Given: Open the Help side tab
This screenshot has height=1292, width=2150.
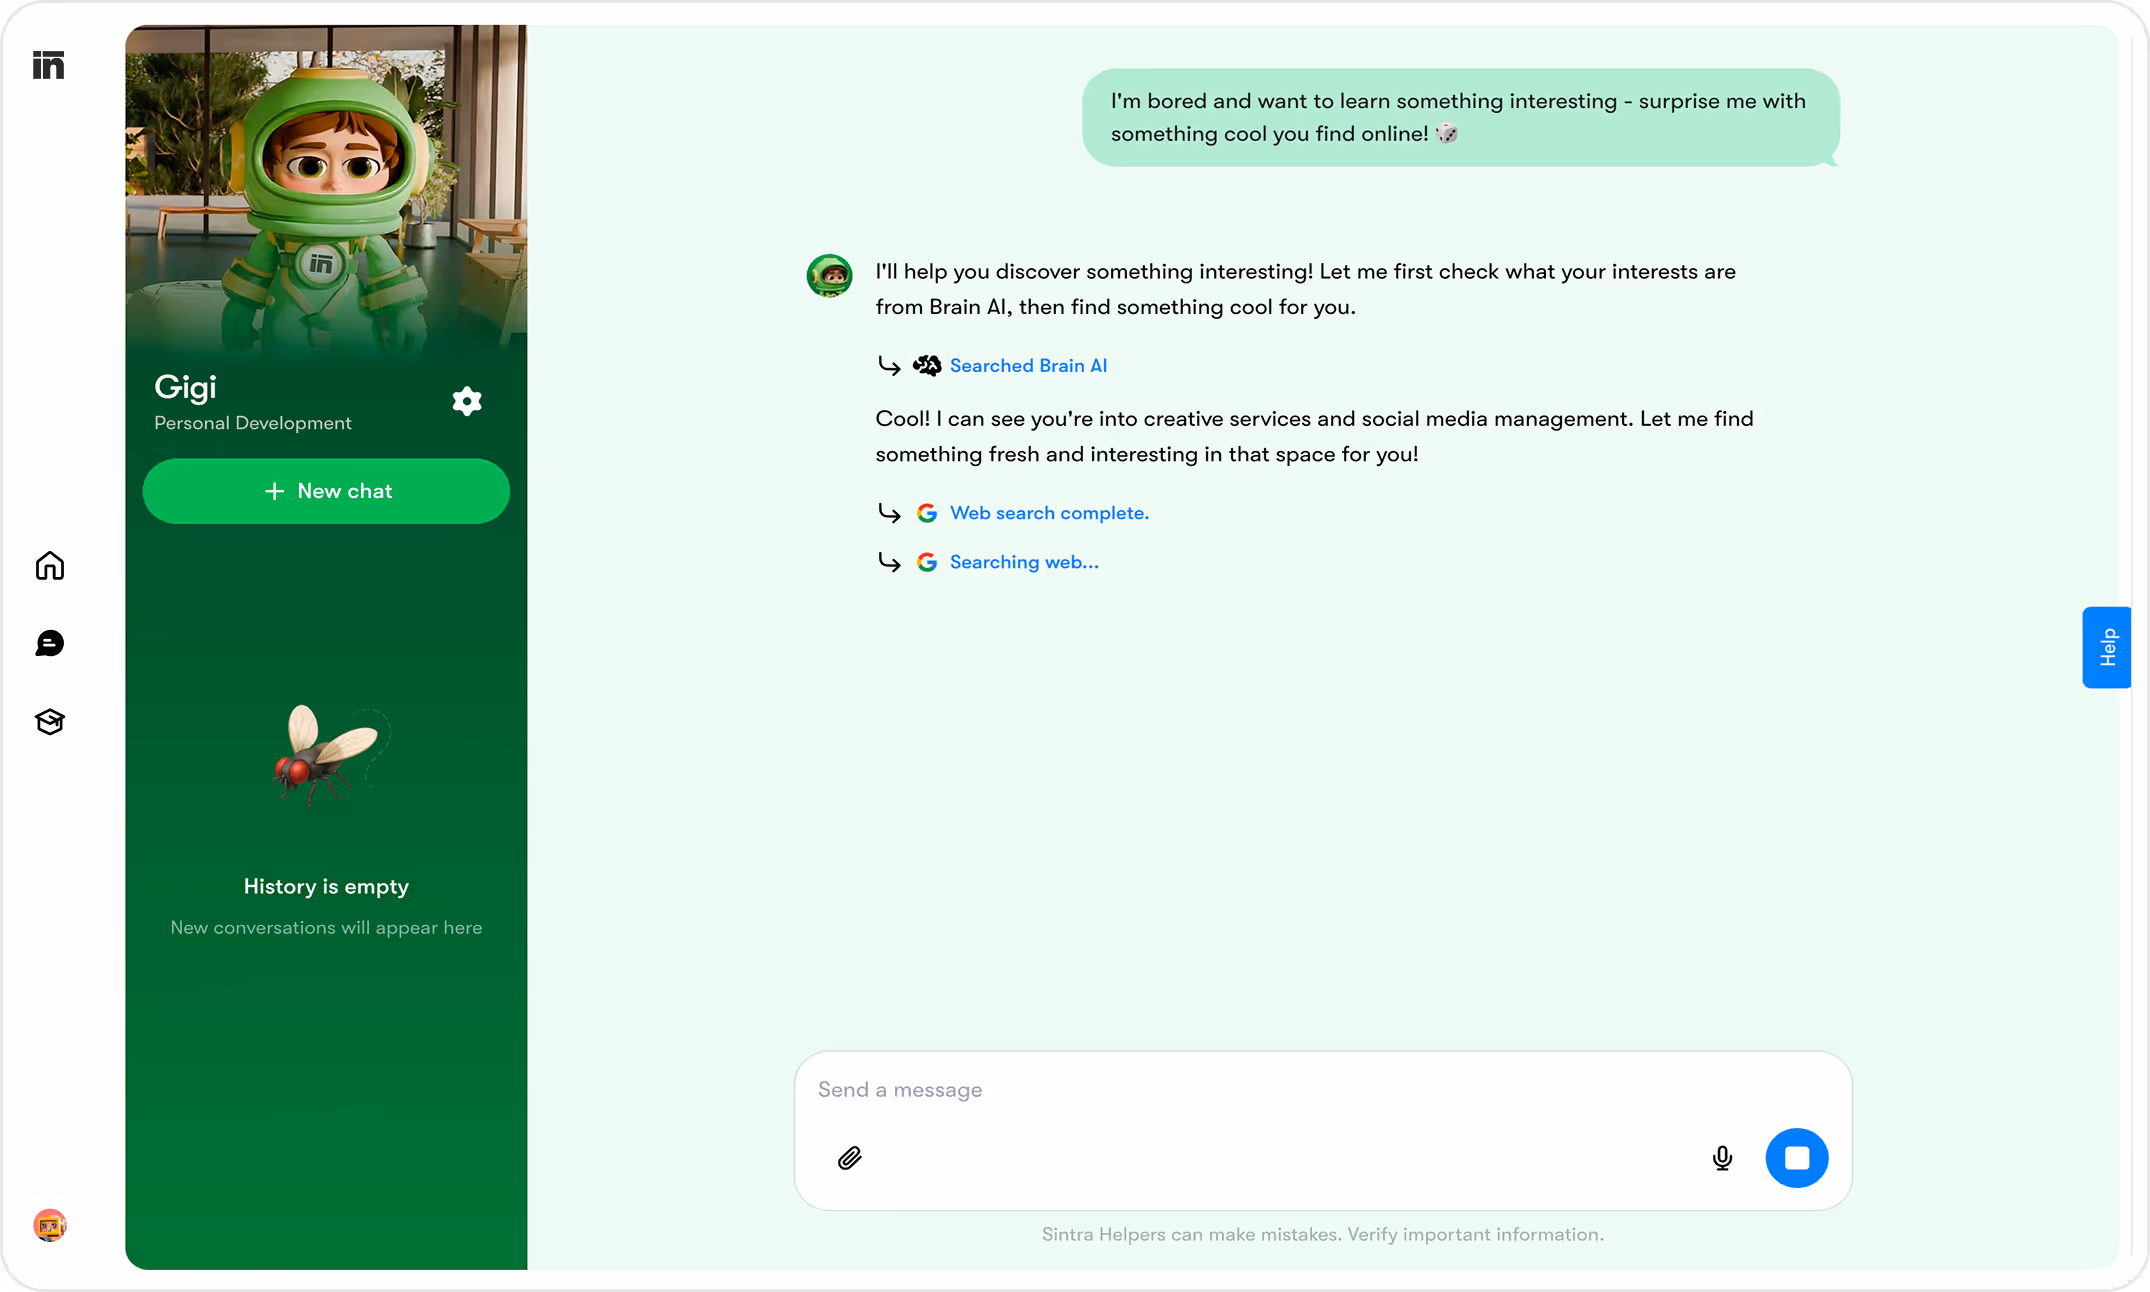Looking at the screenshot, I should (2107, 647).
